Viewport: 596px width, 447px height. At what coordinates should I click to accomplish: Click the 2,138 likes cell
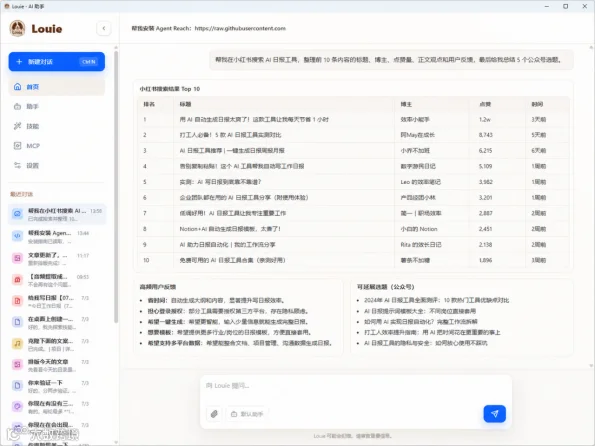pos(485,245)
